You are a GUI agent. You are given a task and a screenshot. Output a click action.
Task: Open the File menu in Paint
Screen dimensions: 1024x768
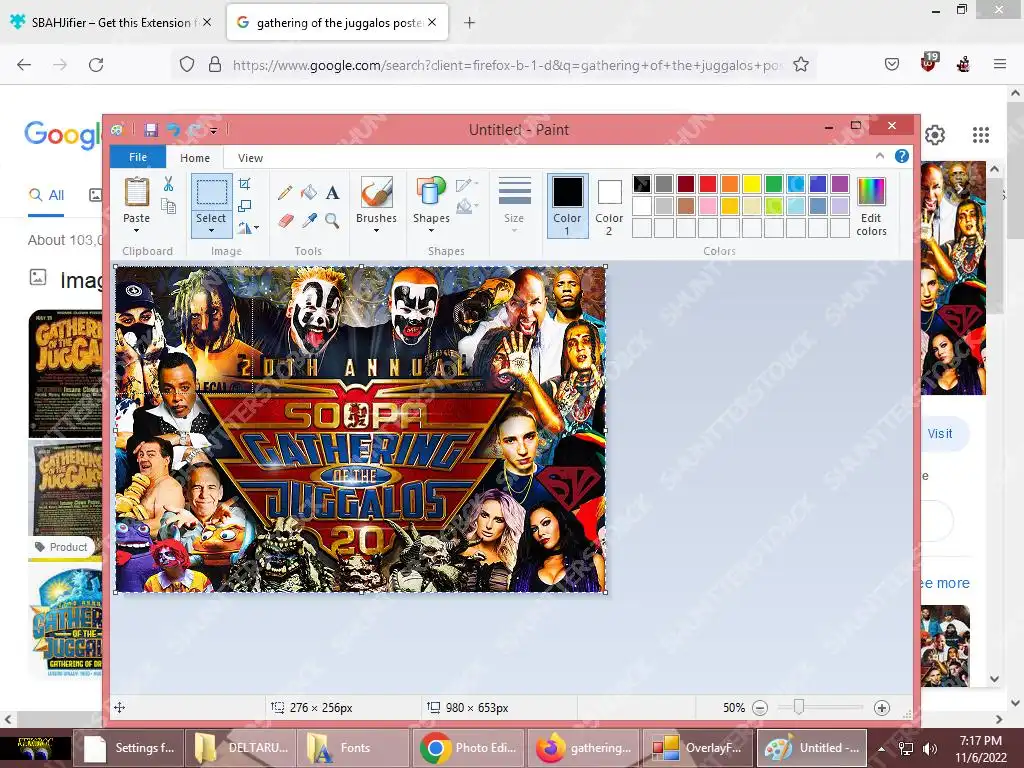[138, 157]
